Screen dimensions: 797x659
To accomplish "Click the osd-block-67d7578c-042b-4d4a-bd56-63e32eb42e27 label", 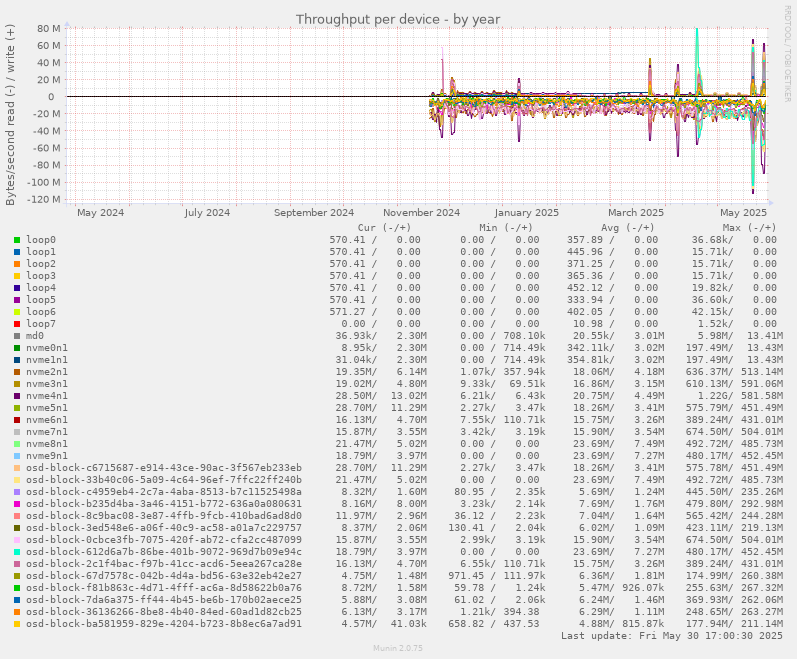I will tap(164, 576).
